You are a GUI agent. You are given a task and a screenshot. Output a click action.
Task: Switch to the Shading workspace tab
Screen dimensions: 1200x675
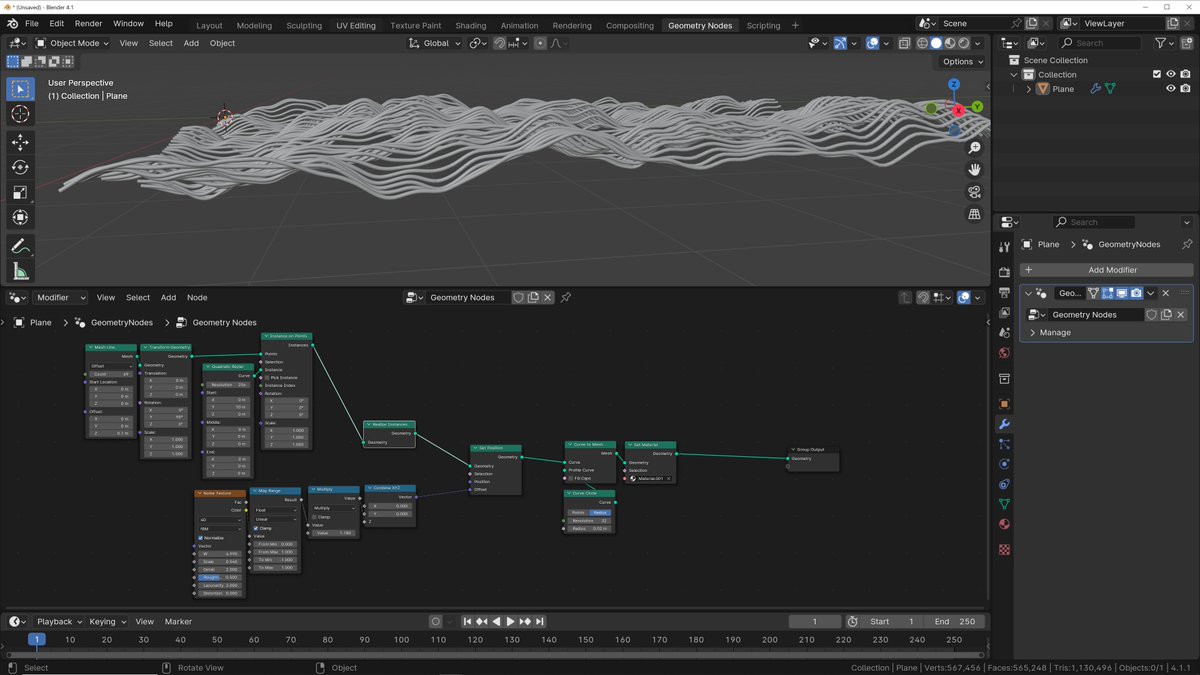[470, 25]
